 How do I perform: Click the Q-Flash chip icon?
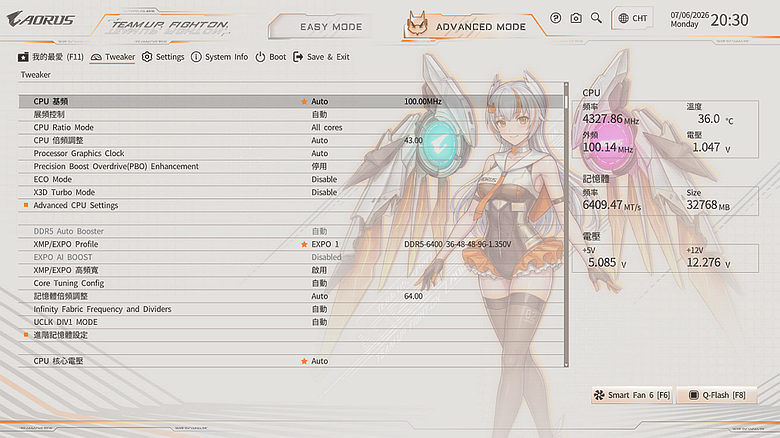coord(693,395)
